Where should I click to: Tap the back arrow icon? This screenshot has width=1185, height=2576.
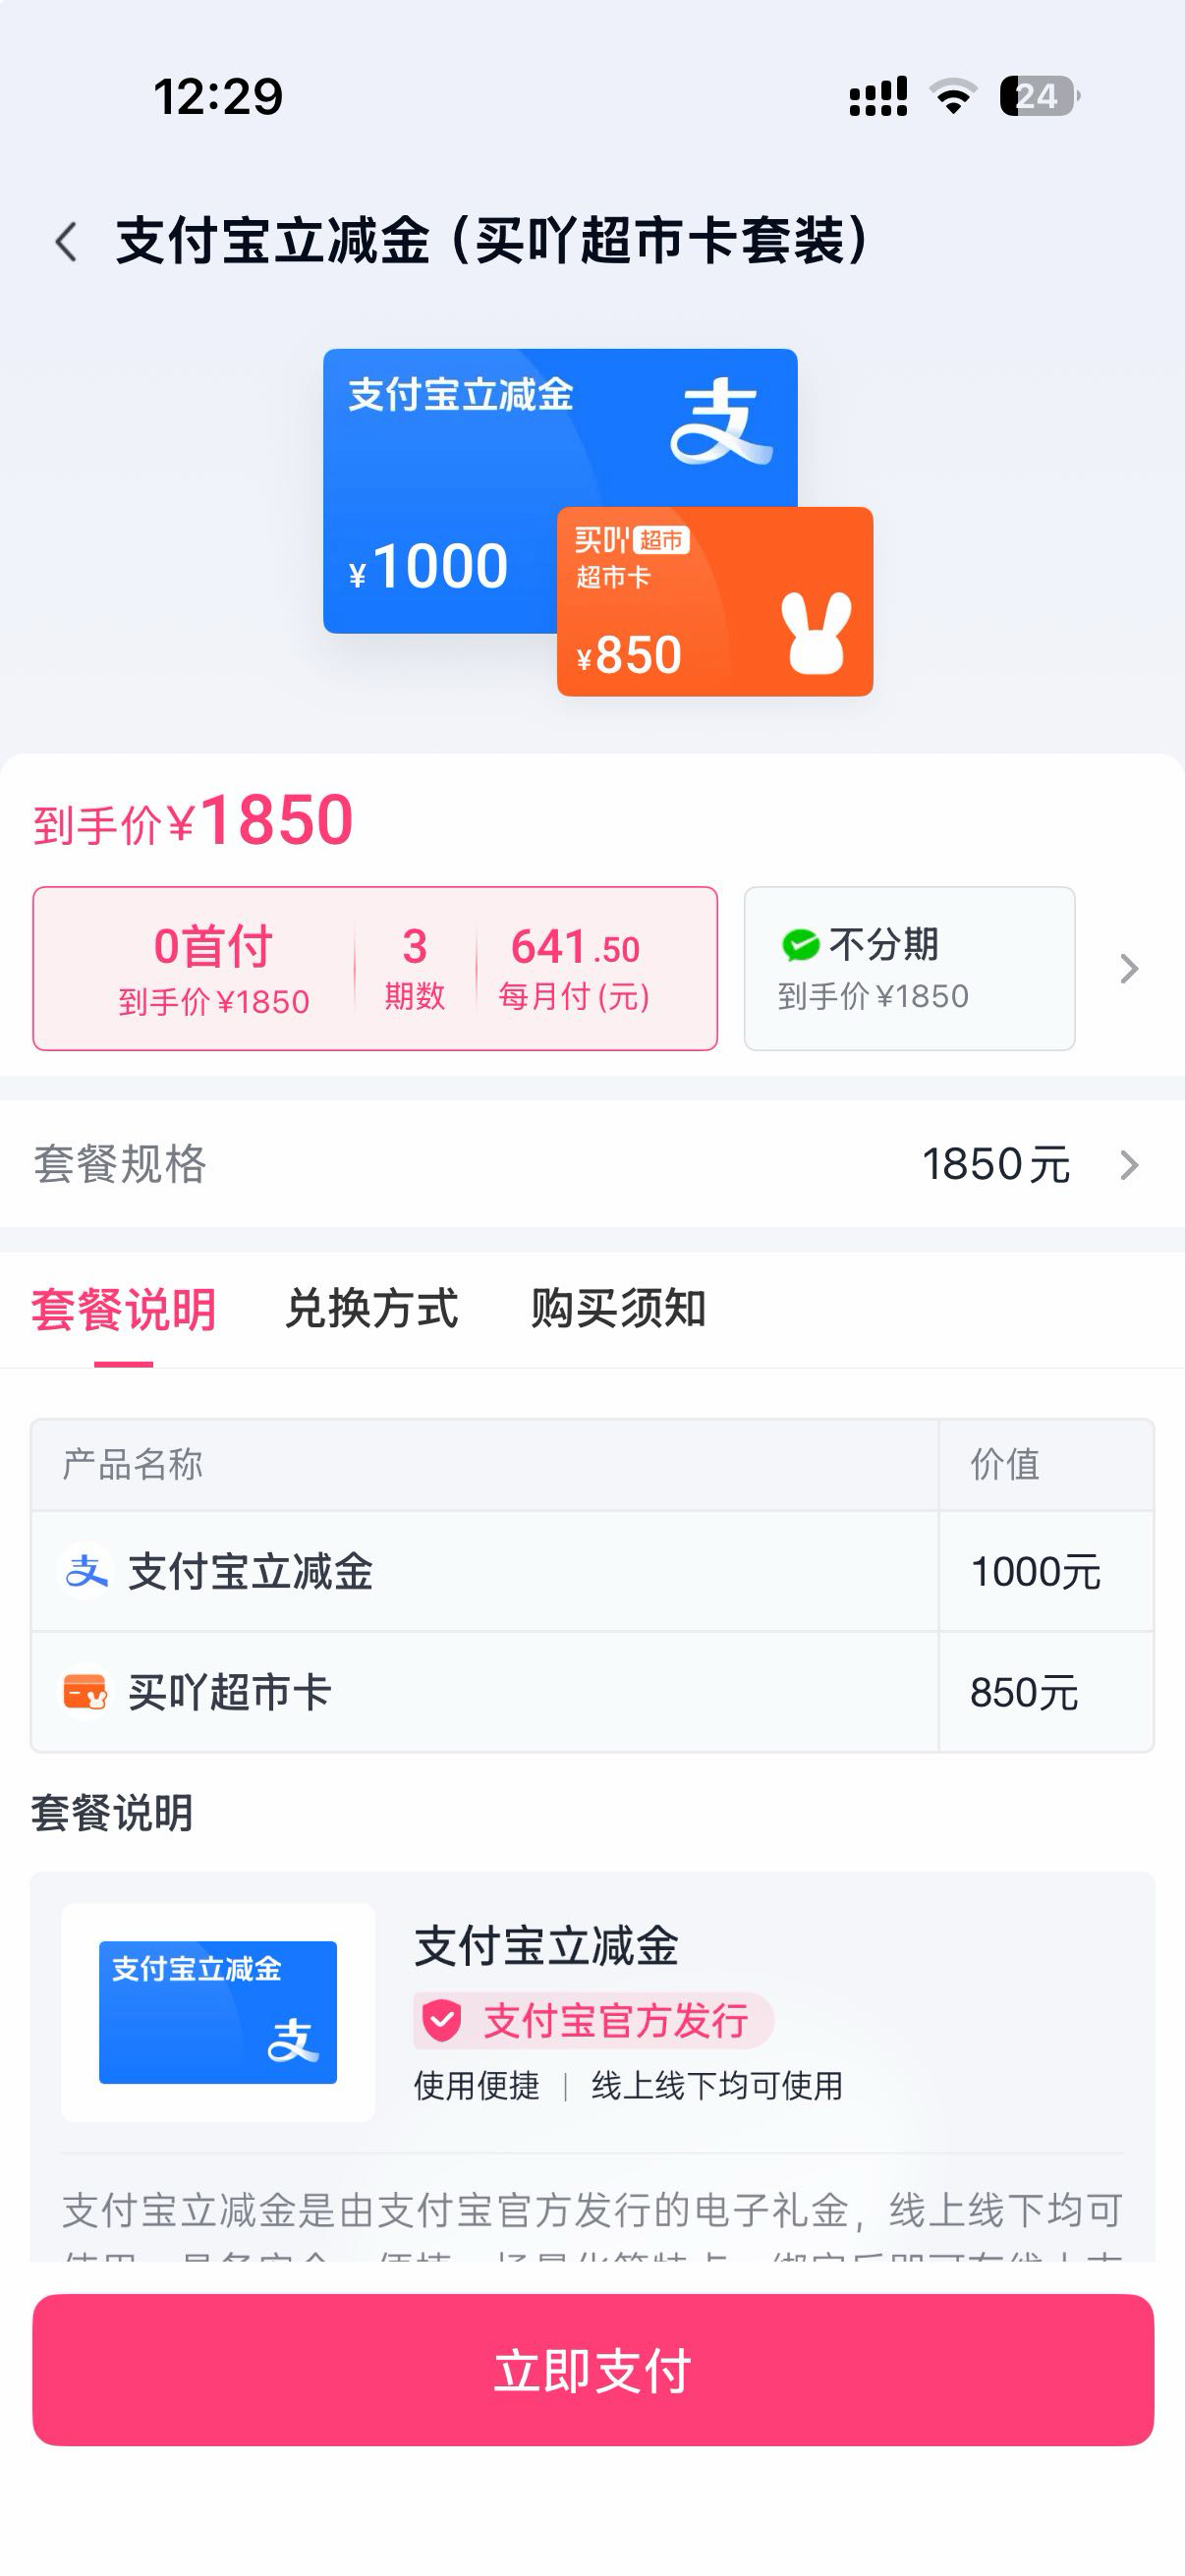pyautogui.click(x=66, y=242)
